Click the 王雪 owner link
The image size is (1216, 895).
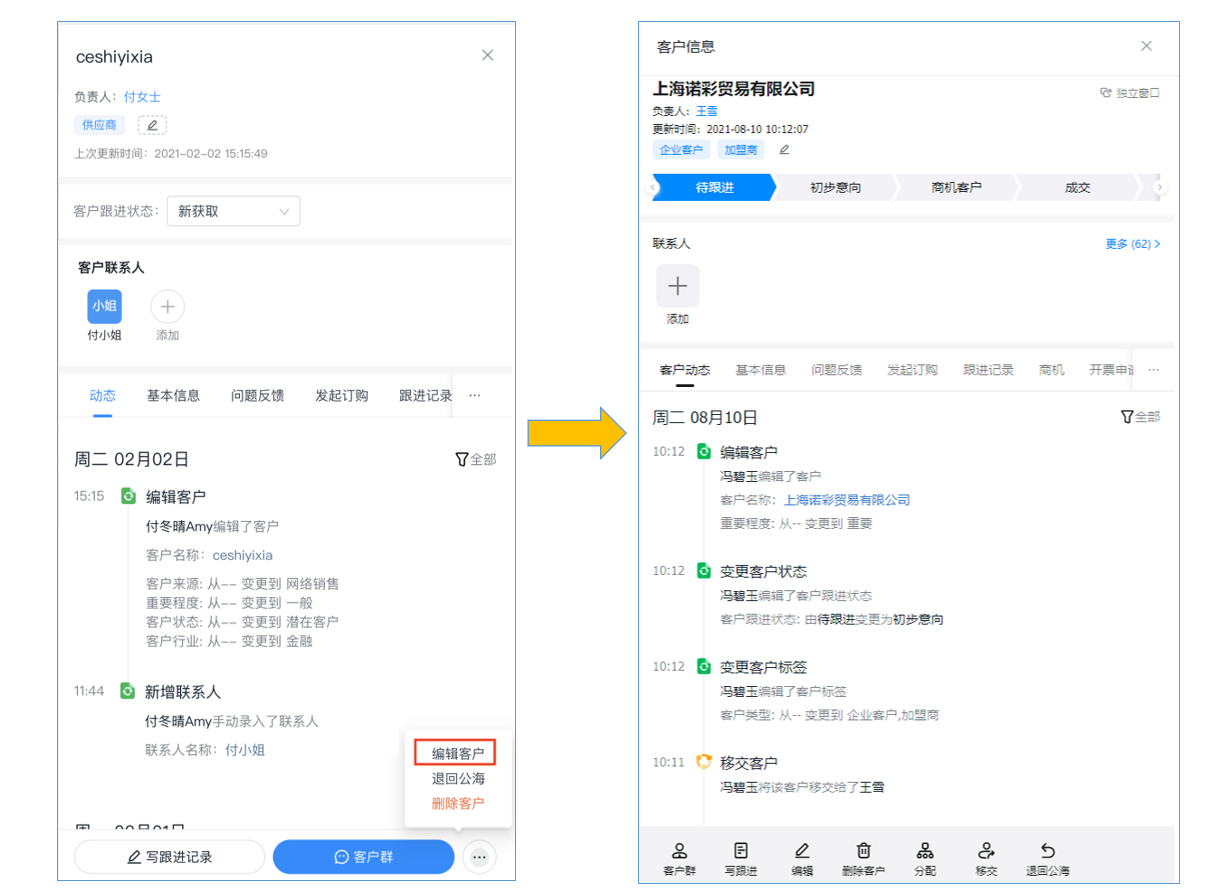click(x=707, y=111)
